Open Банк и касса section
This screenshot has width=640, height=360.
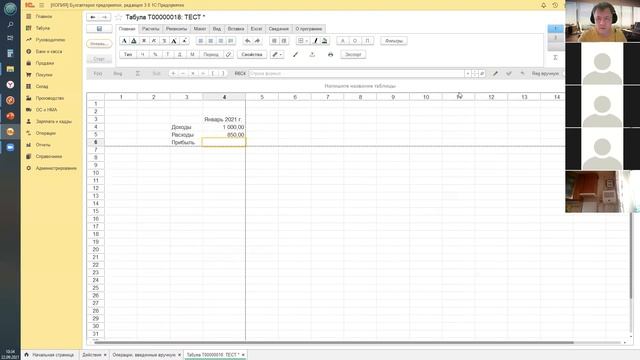pos(49,51)
